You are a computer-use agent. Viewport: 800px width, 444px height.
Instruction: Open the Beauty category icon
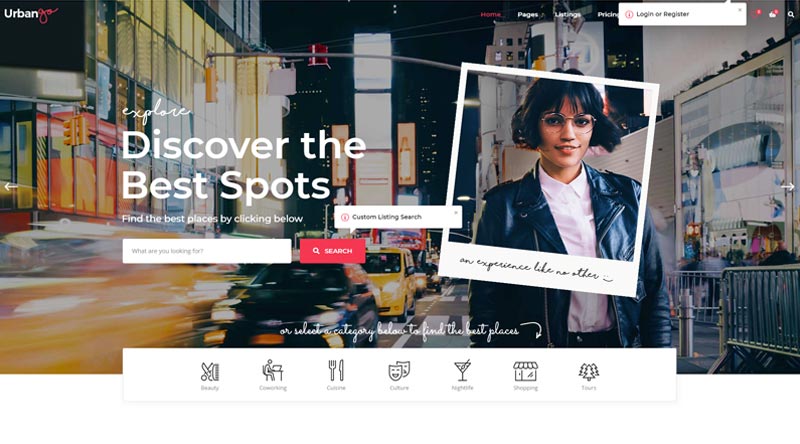point(210,372)
